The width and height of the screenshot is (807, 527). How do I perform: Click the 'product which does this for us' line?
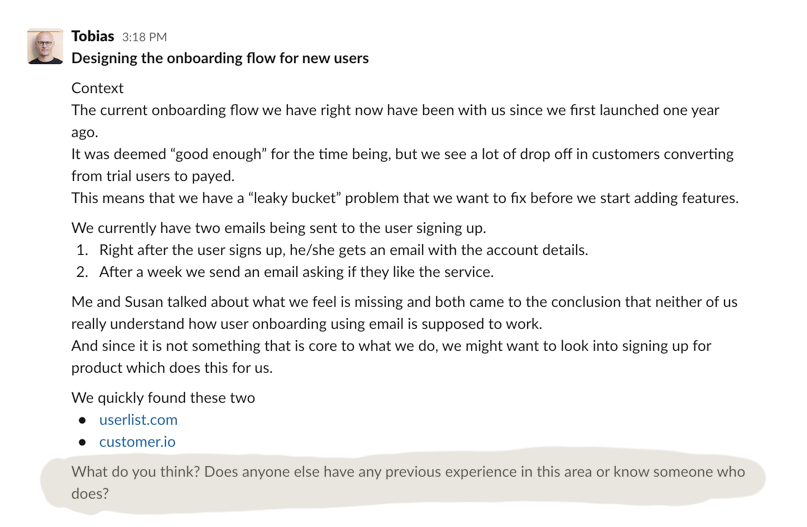click(172, 368)
